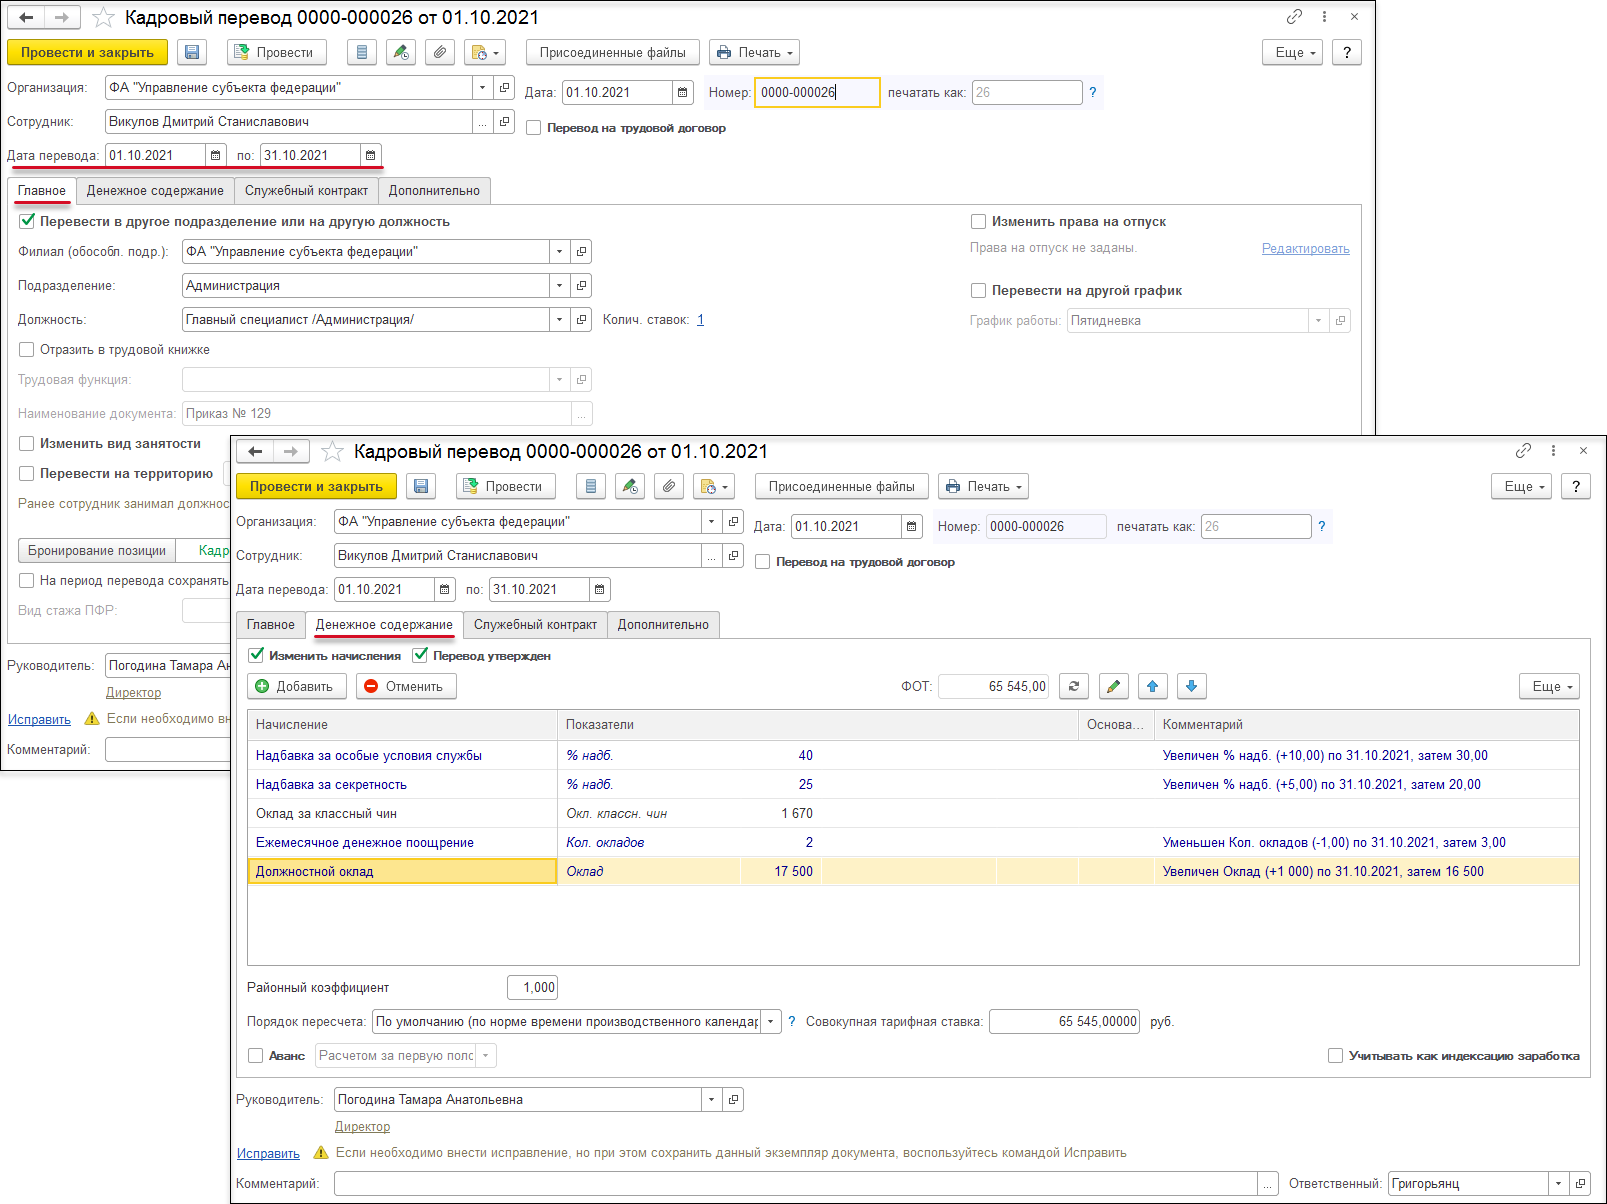Click the save diskette icon in back window
Image resolution: width=1607 pixels, height=1204 pixels.
192,52
